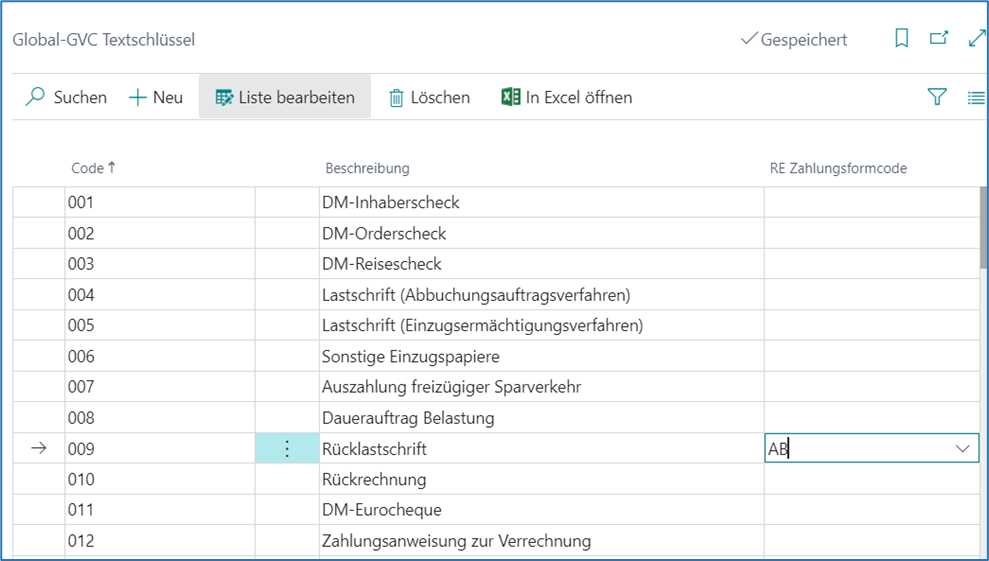Open page in new window icon
Screen dimensions: 989x561
[938, 39]
